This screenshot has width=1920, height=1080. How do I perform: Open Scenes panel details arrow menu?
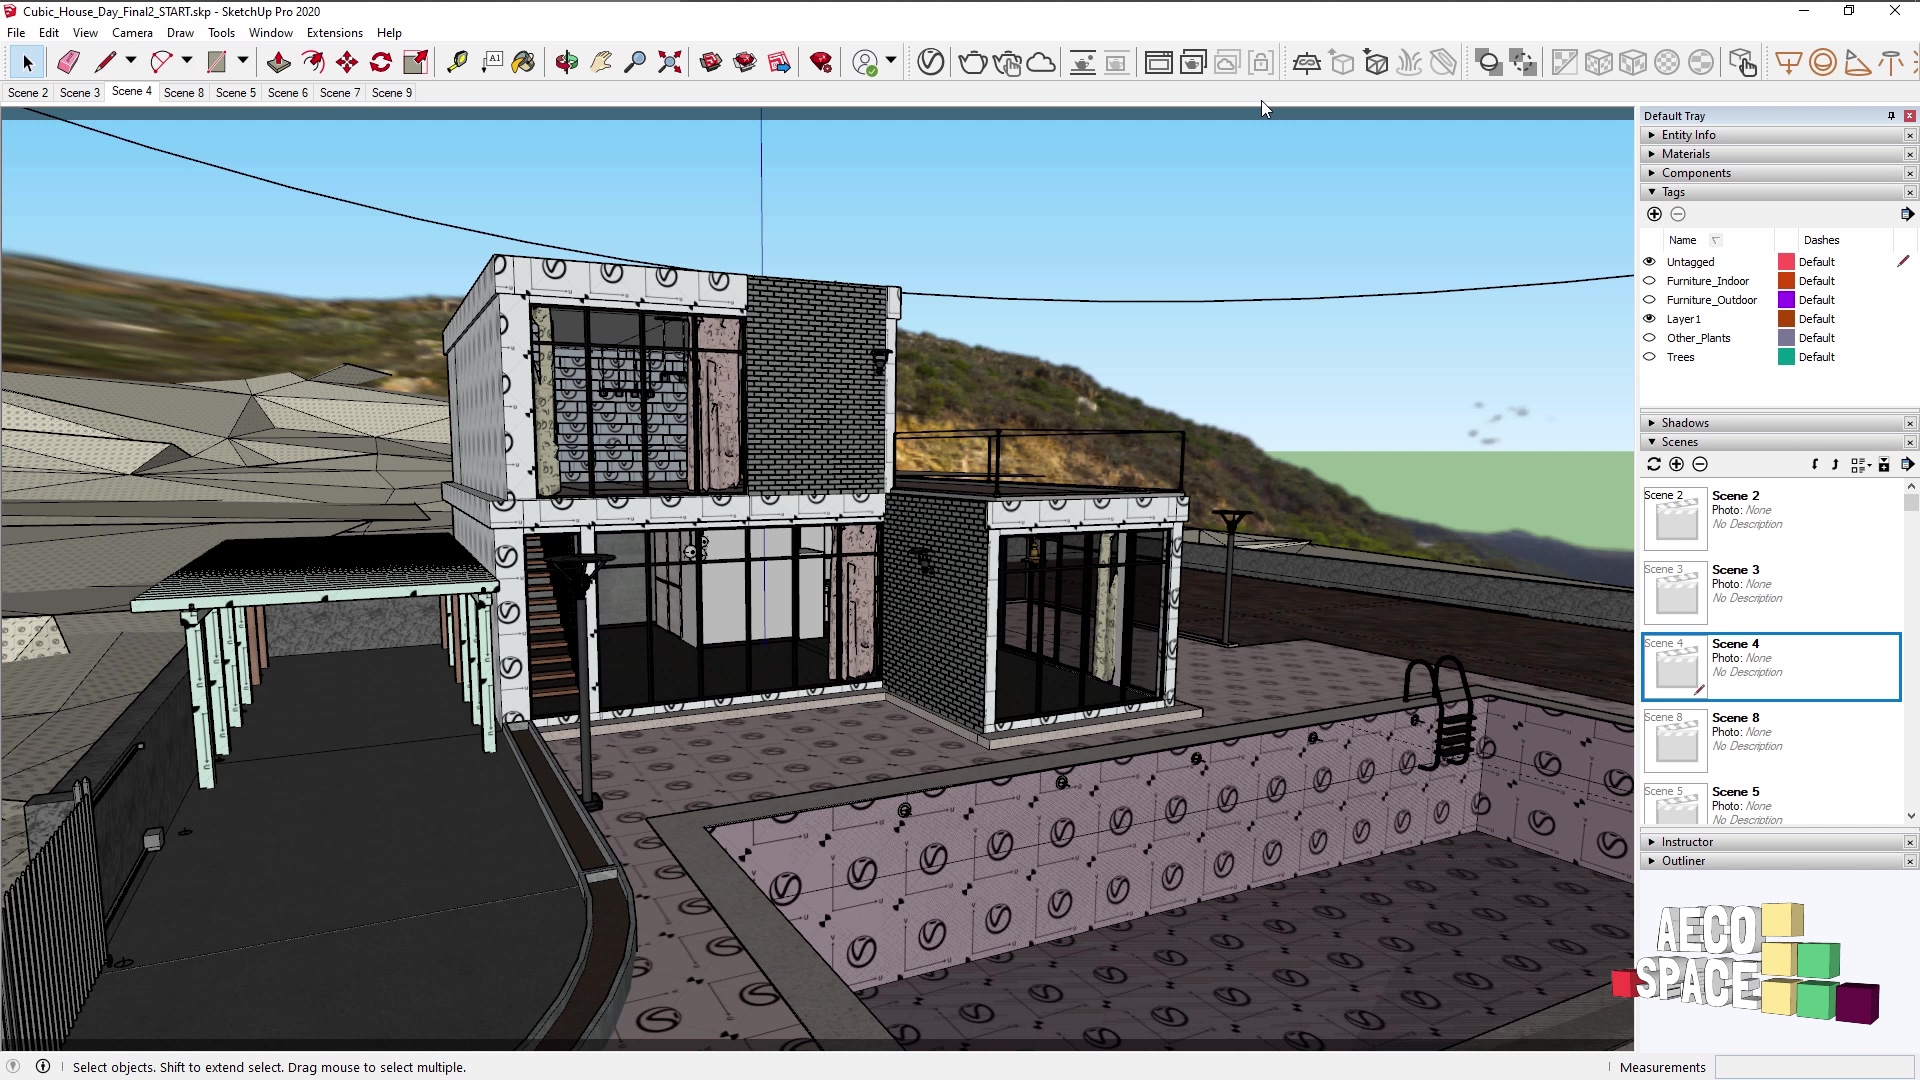click(1907, 464)
